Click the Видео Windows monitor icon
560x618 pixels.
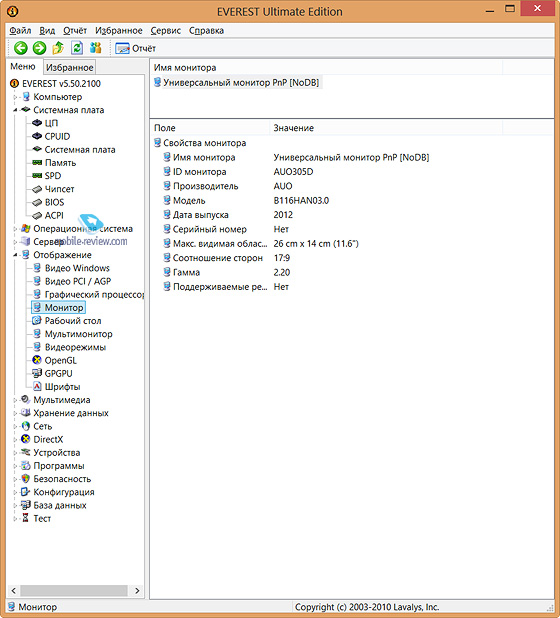37,268
